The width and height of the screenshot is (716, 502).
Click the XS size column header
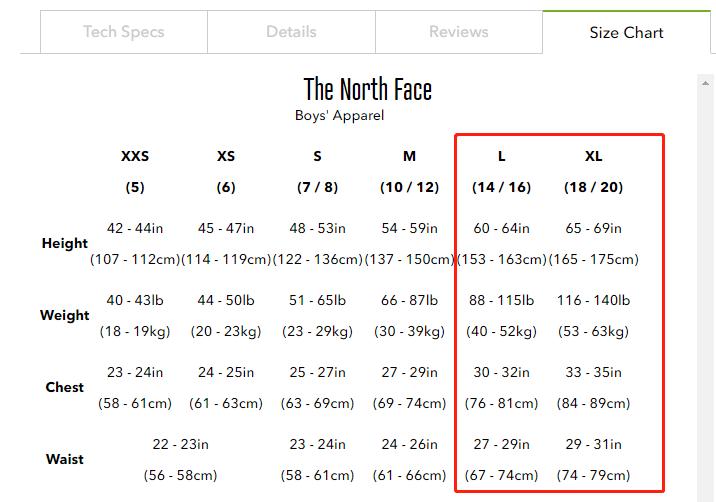tap(226, 156)
